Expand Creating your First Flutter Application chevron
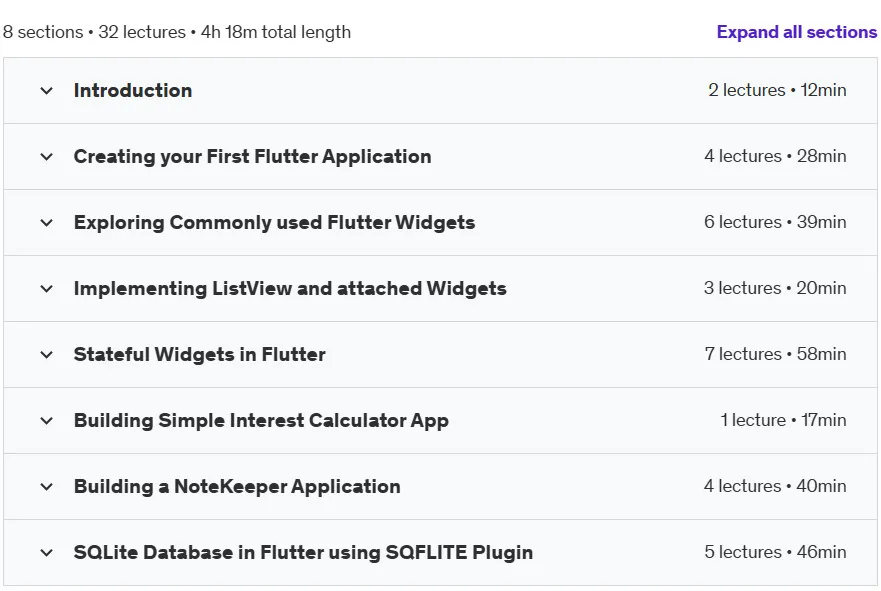Image resolution: width=881 pixels, height=591 pixels. [x=47, y=157]
